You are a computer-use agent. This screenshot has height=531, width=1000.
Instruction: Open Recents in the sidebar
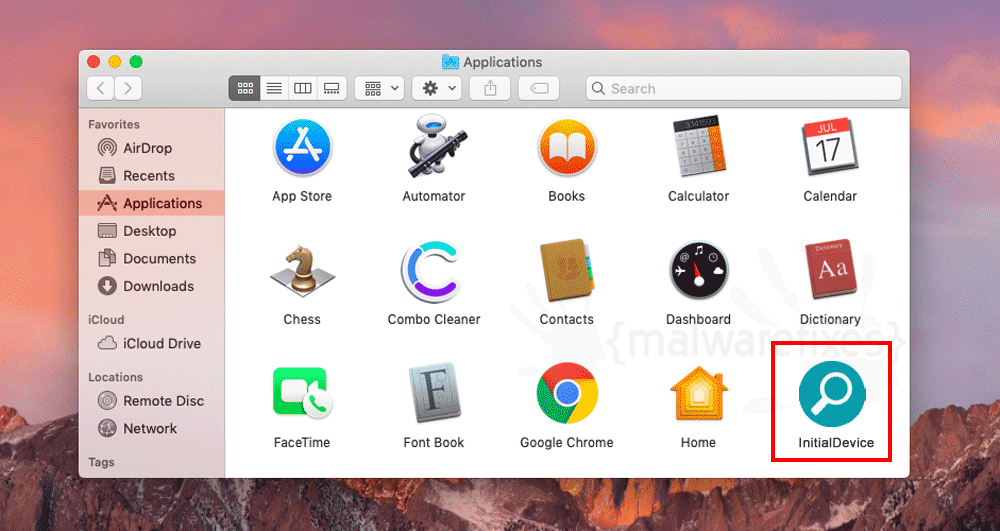click(152, 175)
